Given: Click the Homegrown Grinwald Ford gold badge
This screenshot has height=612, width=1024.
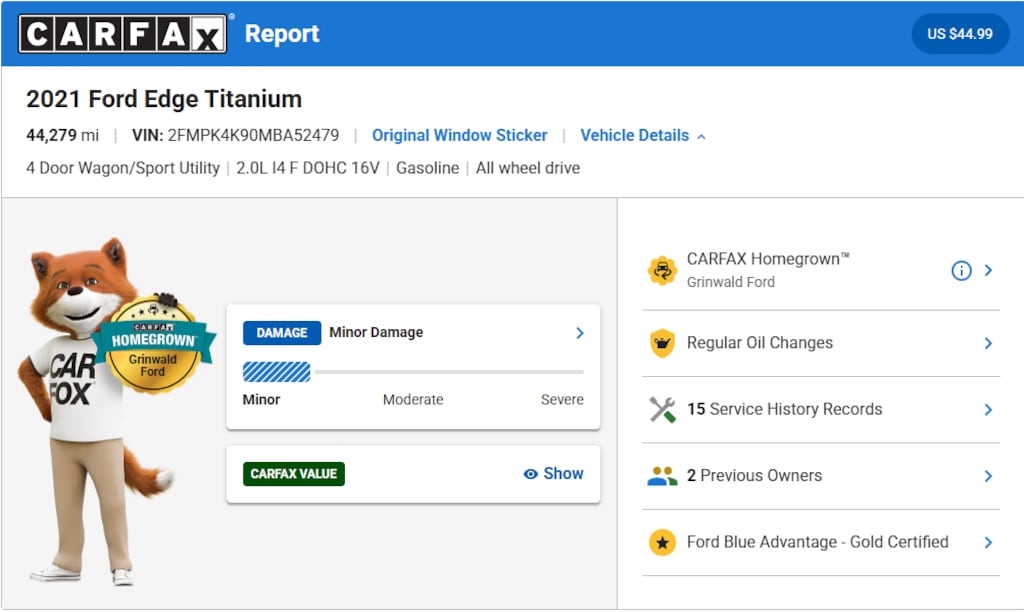Looking at the screenshot, I should (x=153, y=344).
